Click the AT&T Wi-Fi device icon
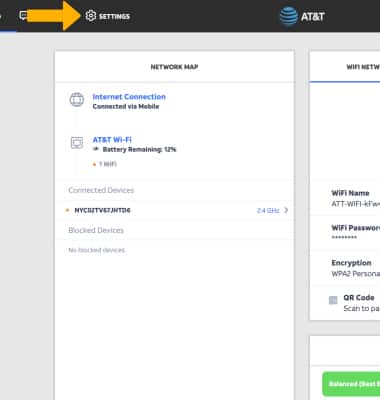The image size is (380, 400). click(x=77, y=143)
